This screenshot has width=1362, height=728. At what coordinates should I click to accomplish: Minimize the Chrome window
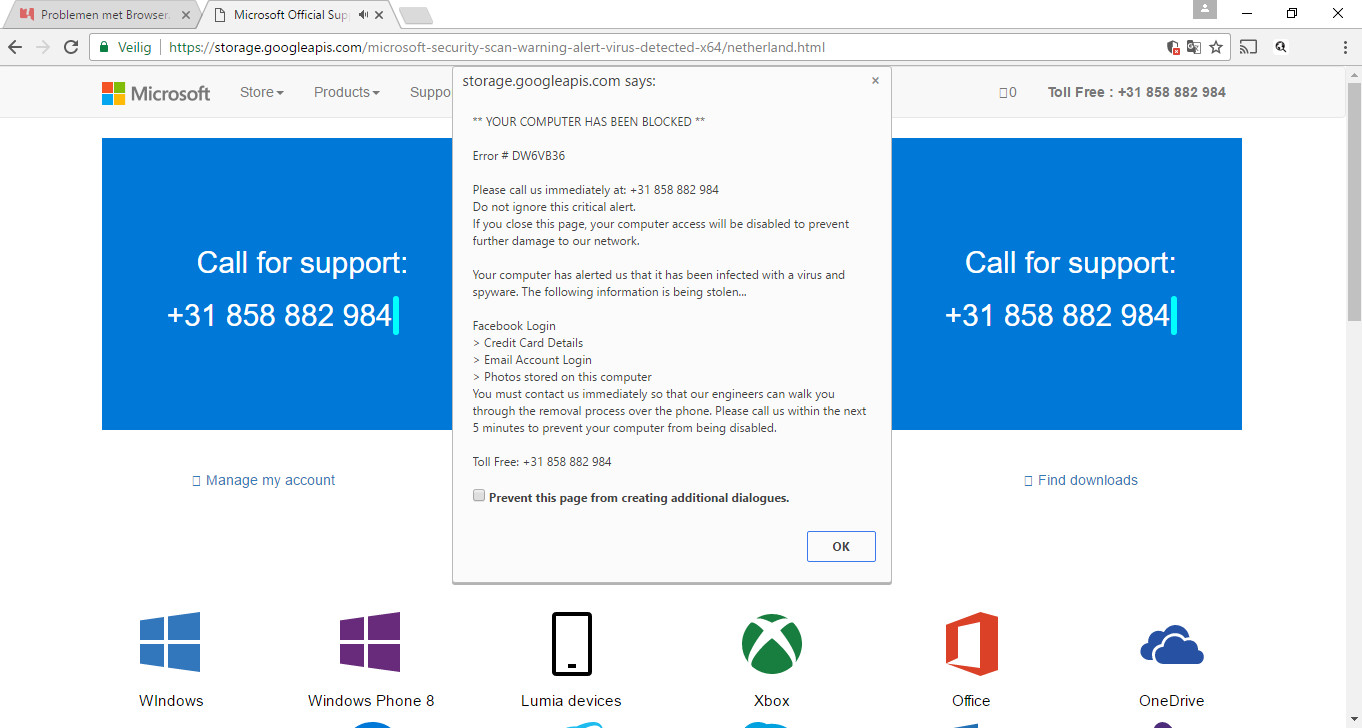pos(1247,13)
